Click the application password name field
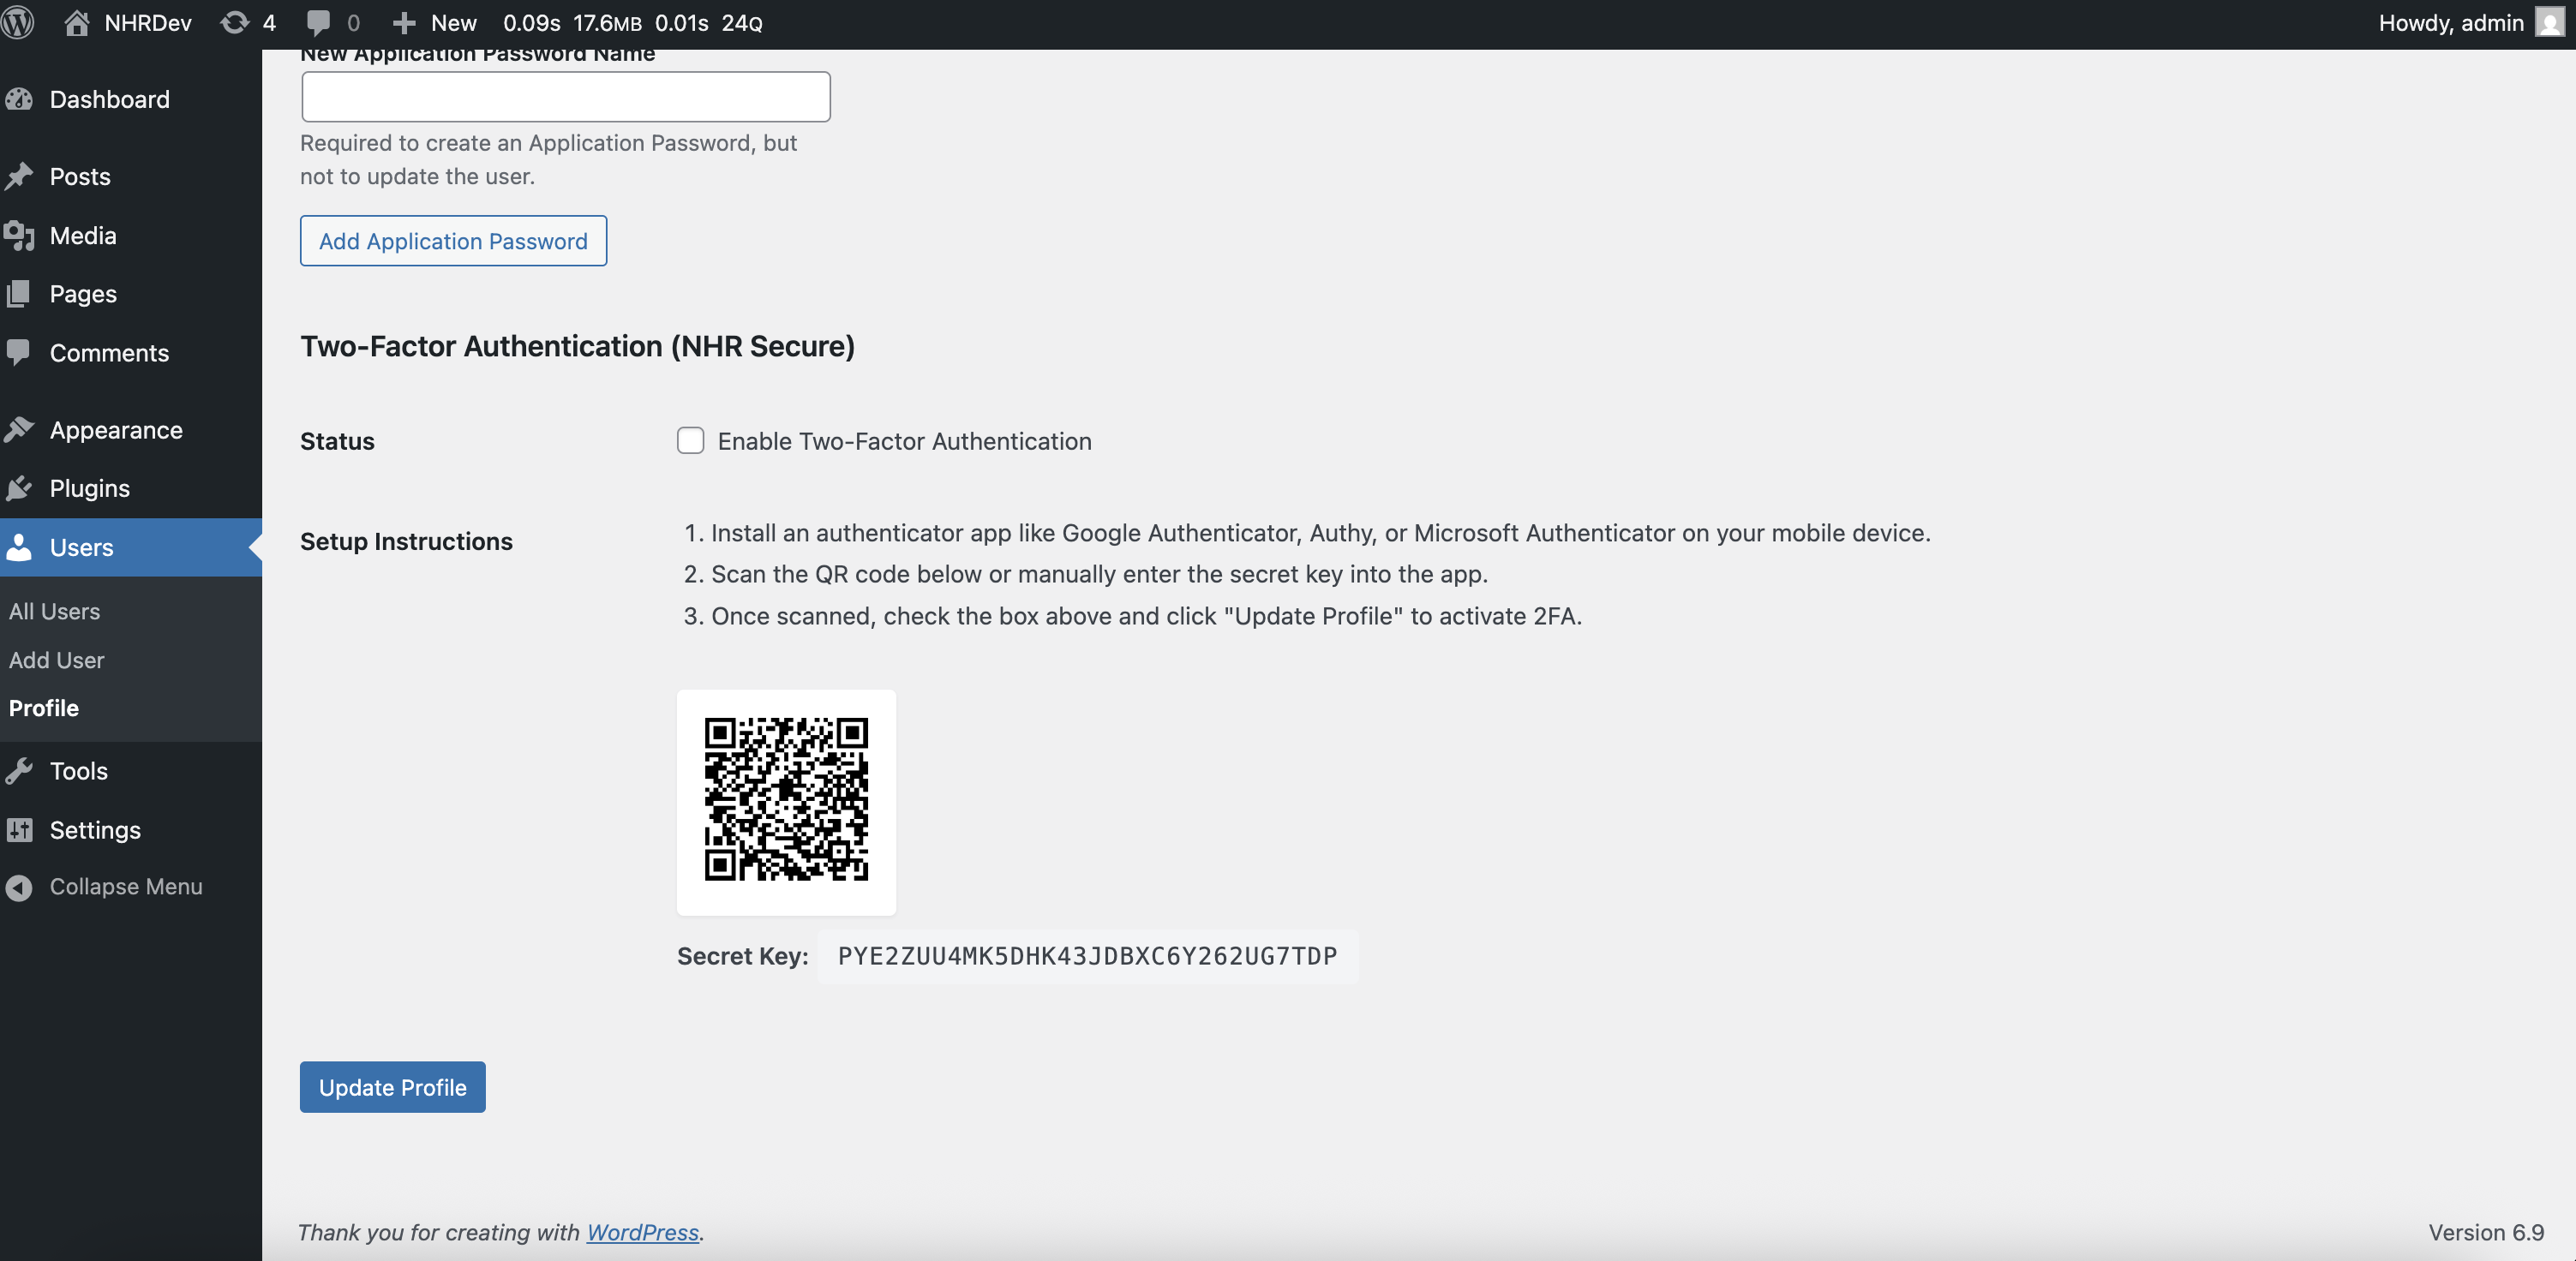The height and width of the screenshot is (1261, 2576). 565,96
